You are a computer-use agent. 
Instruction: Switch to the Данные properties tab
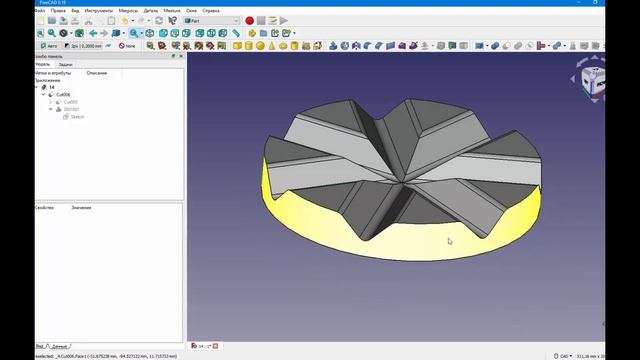(60, 346)
